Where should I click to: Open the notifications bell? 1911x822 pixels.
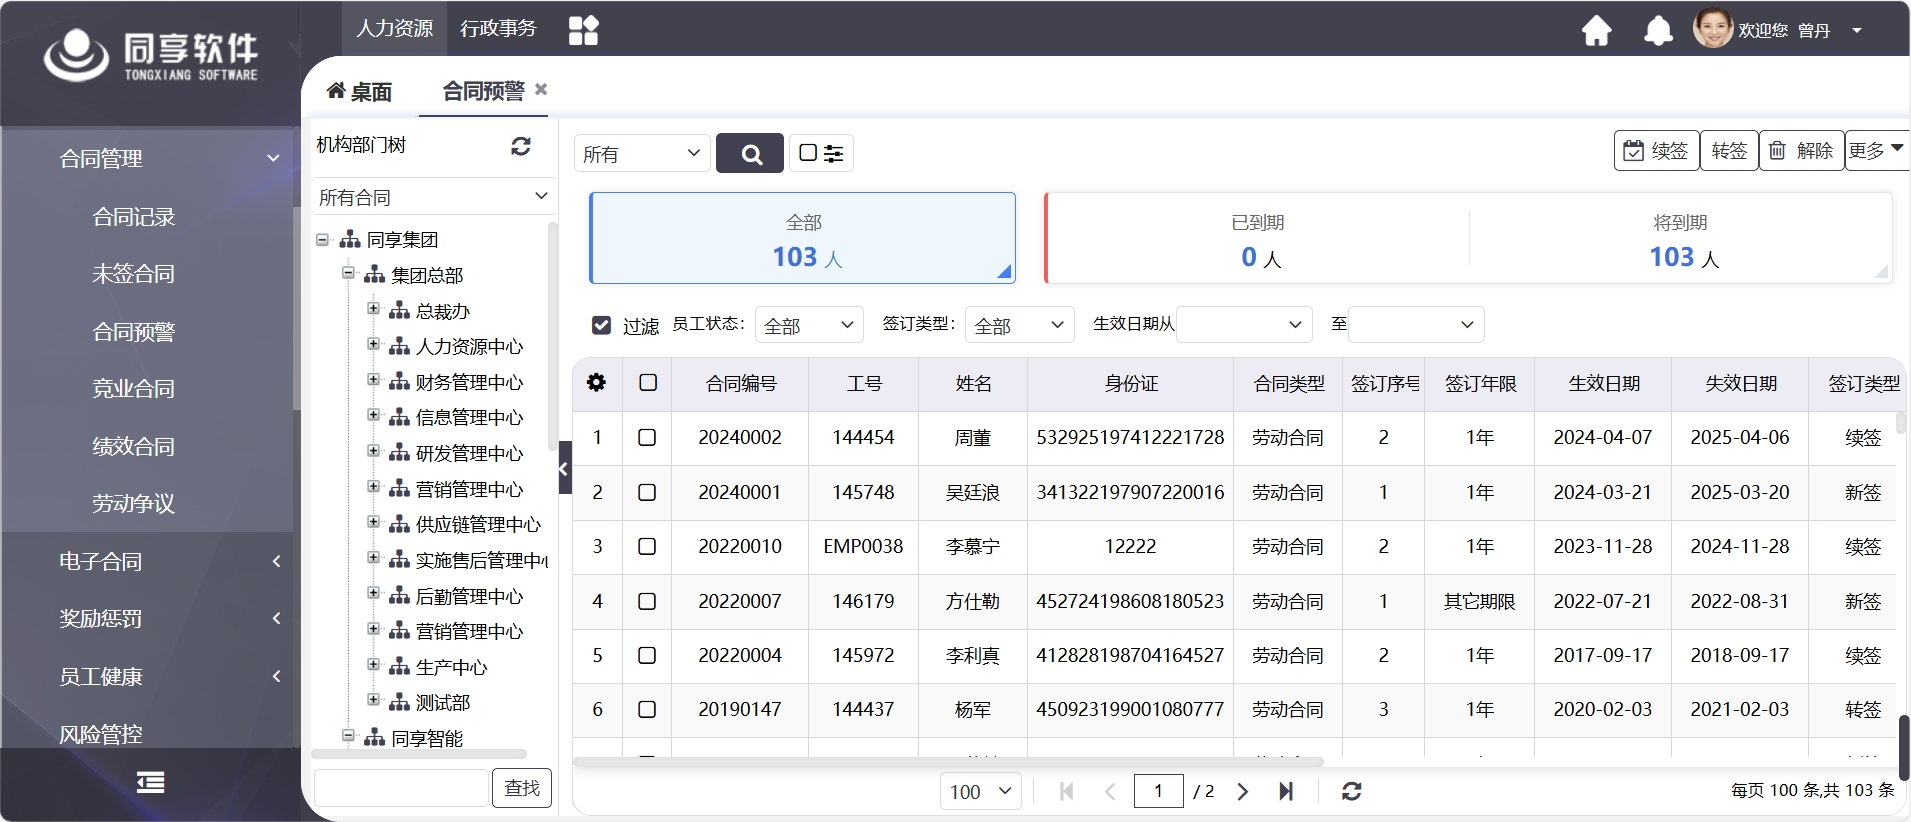[1658, 31]
